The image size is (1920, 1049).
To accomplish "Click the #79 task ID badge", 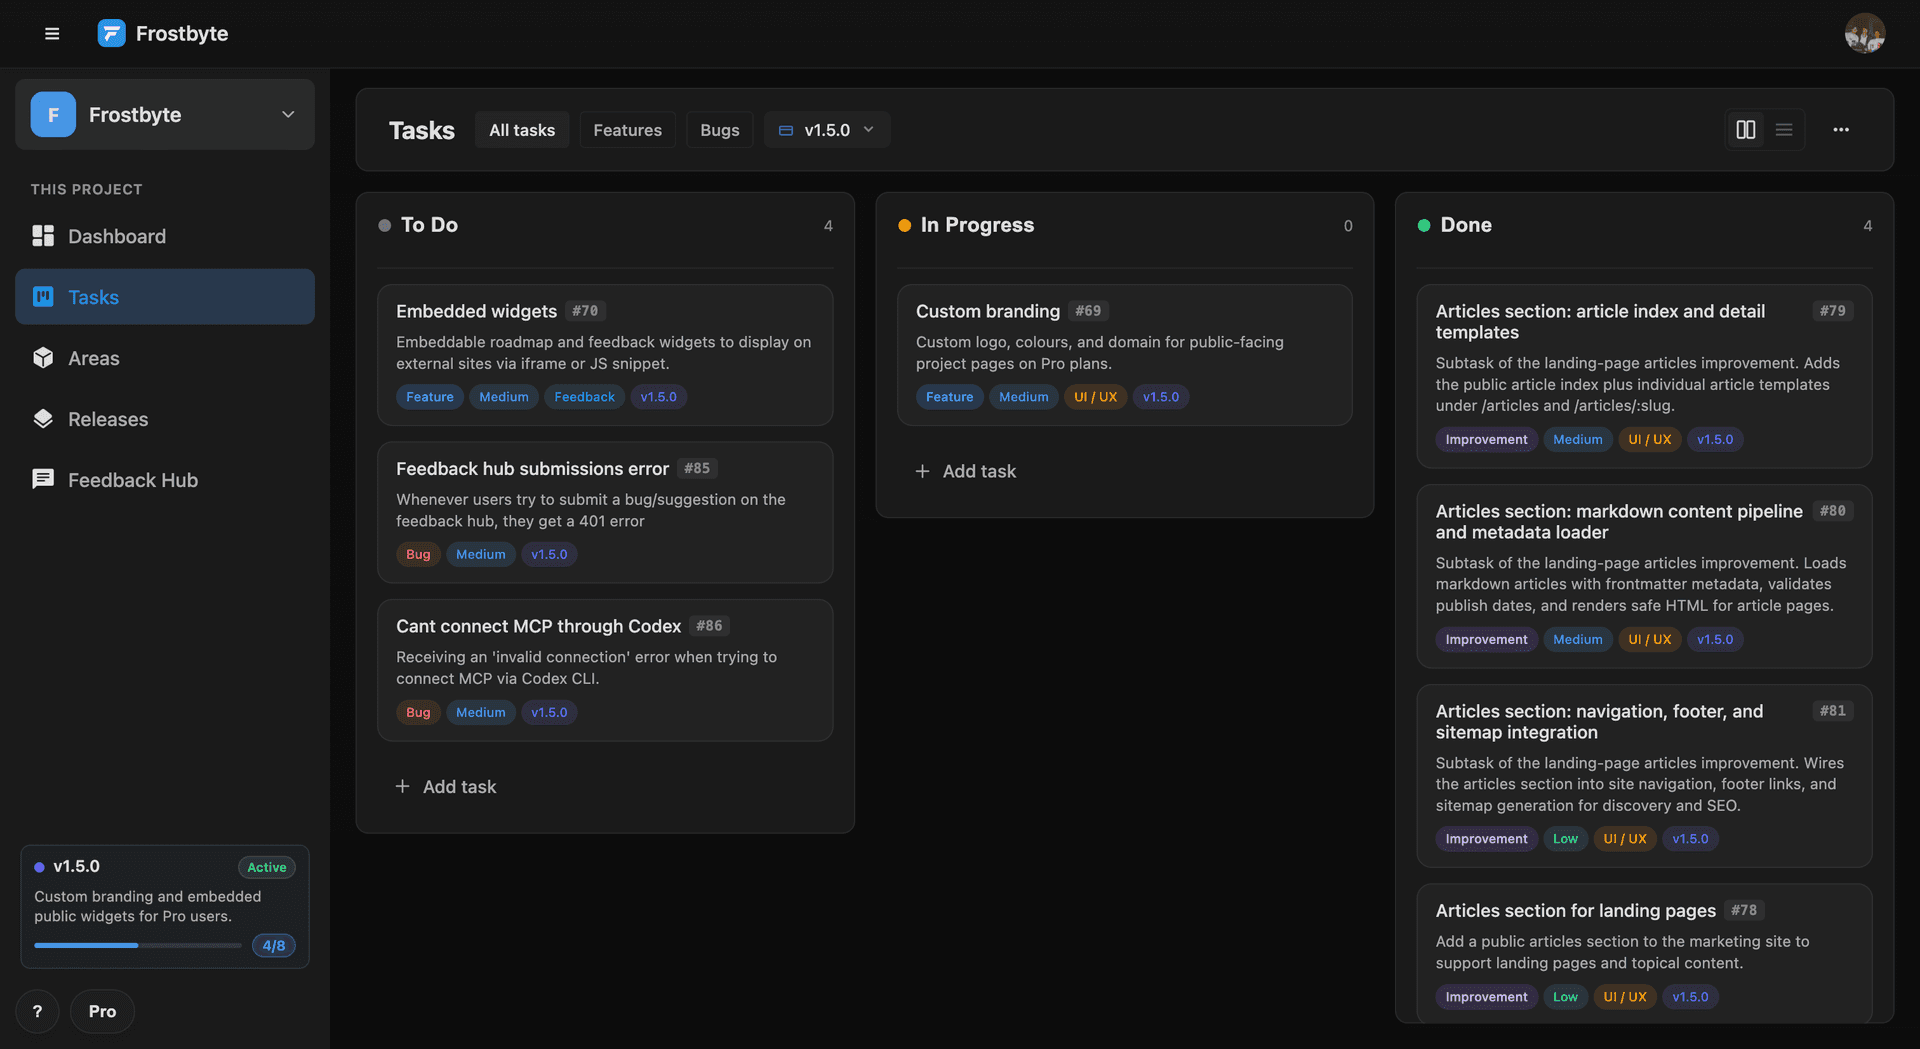I will [1833, 311].
